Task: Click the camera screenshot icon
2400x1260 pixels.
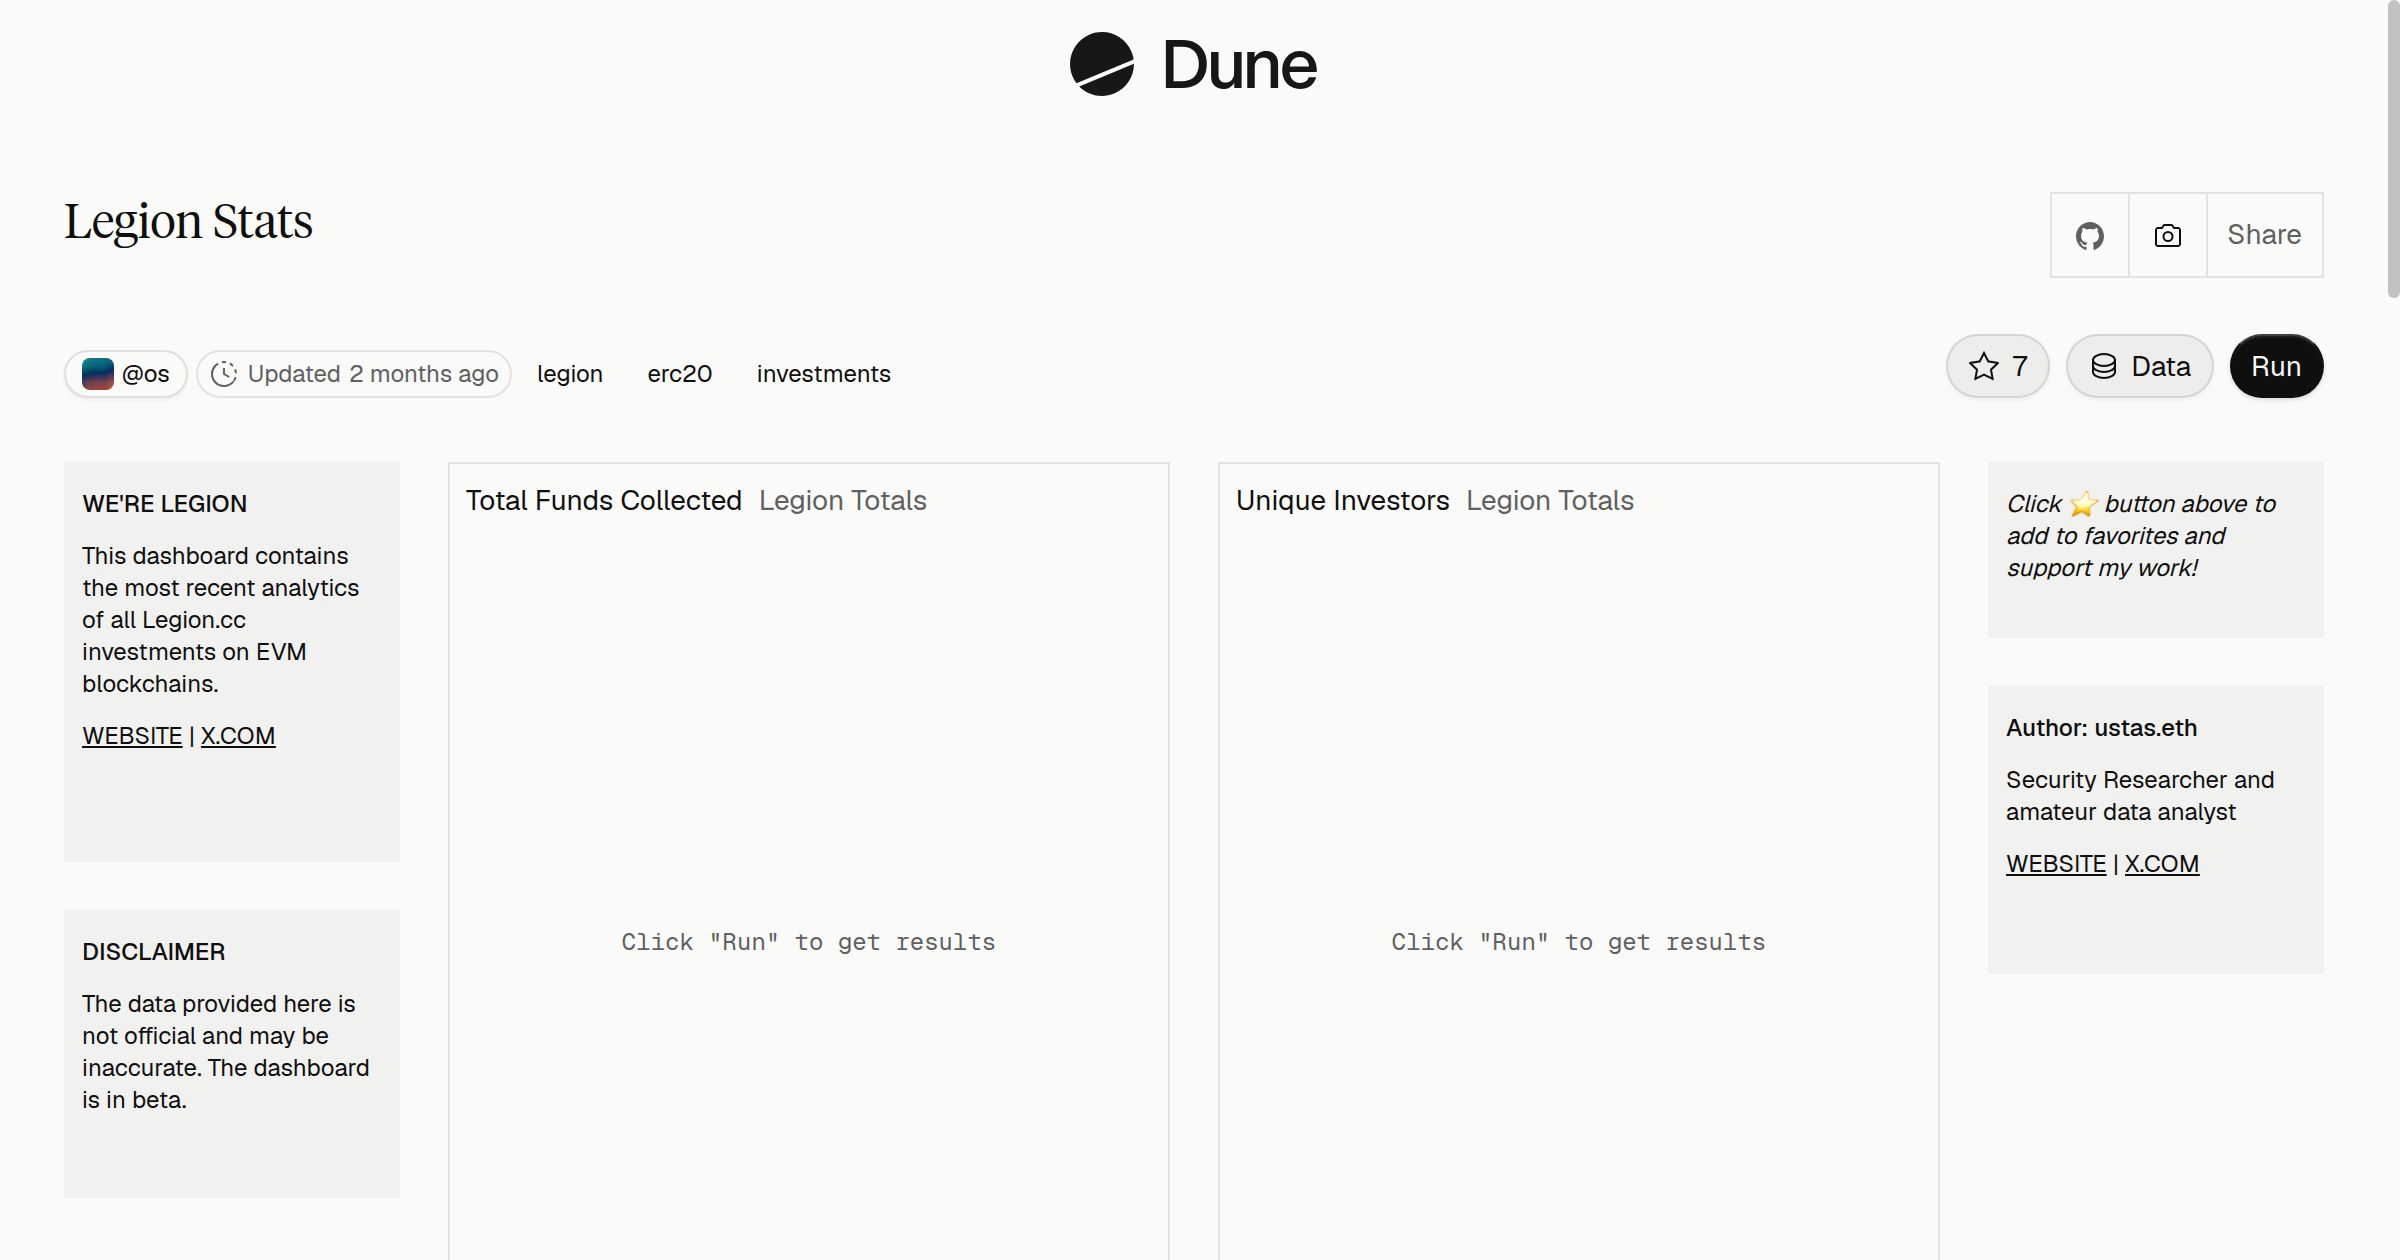Action: [x=2167, y=235]
